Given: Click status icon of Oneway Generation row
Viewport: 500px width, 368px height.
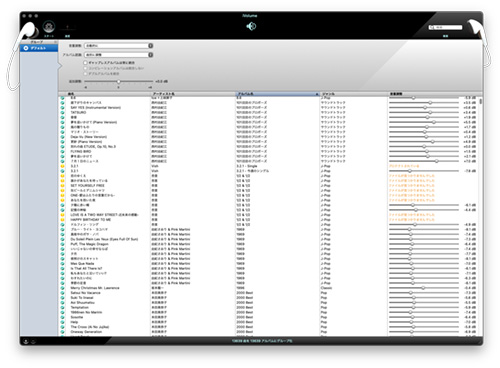Looking at the screenshot, I should [62, 332].
